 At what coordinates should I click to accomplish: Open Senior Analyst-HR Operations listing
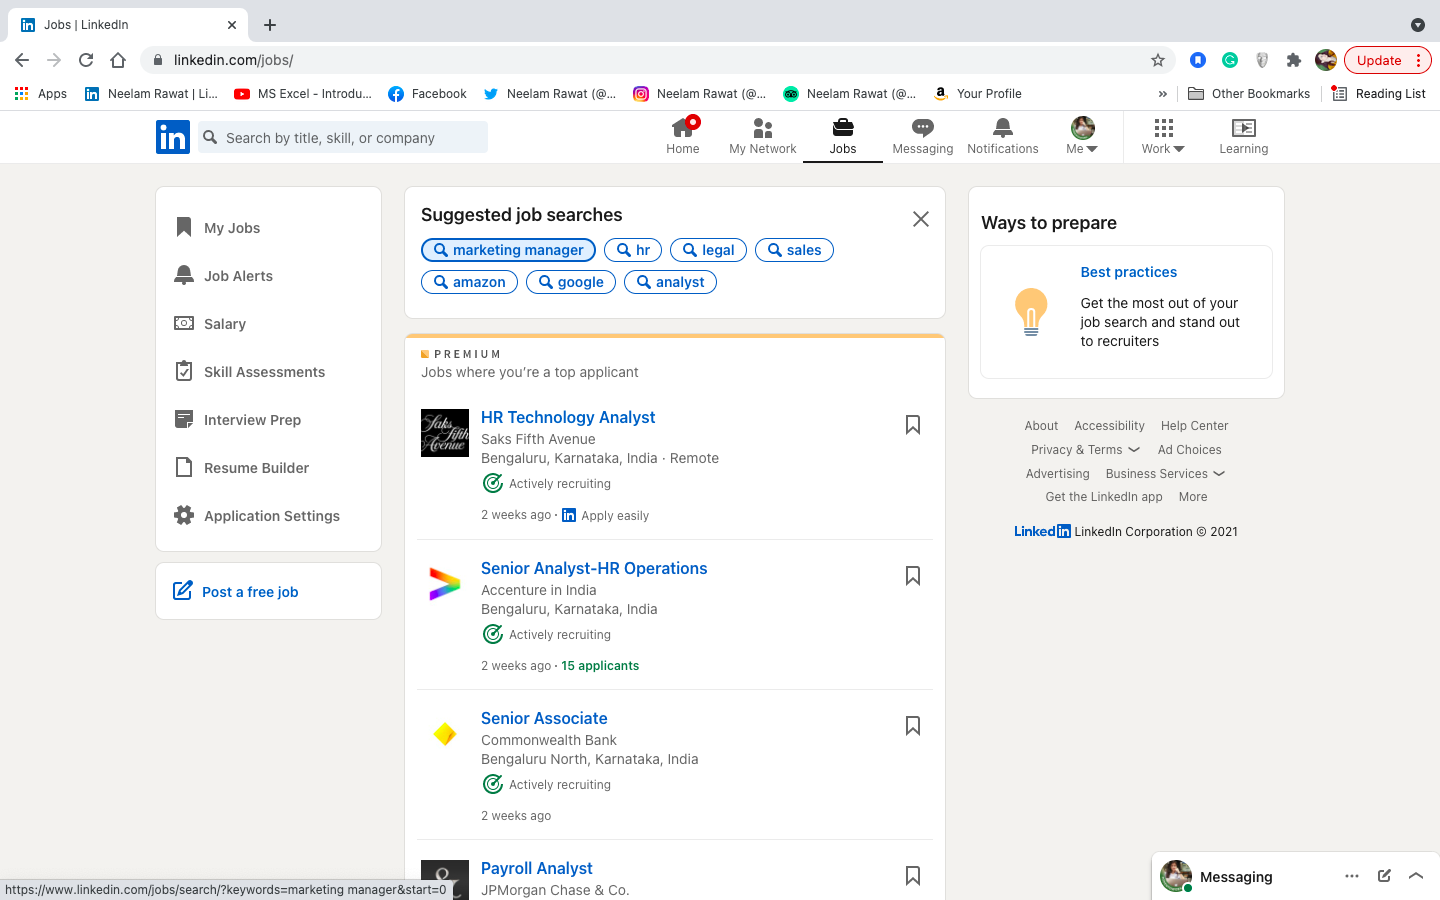pos(594,568)
